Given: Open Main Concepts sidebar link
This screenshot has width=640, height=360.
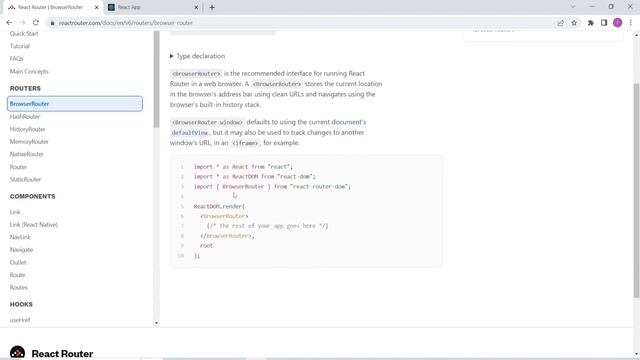Looking at the screenshot, I should pyautogui.click(x=29, y=71).
